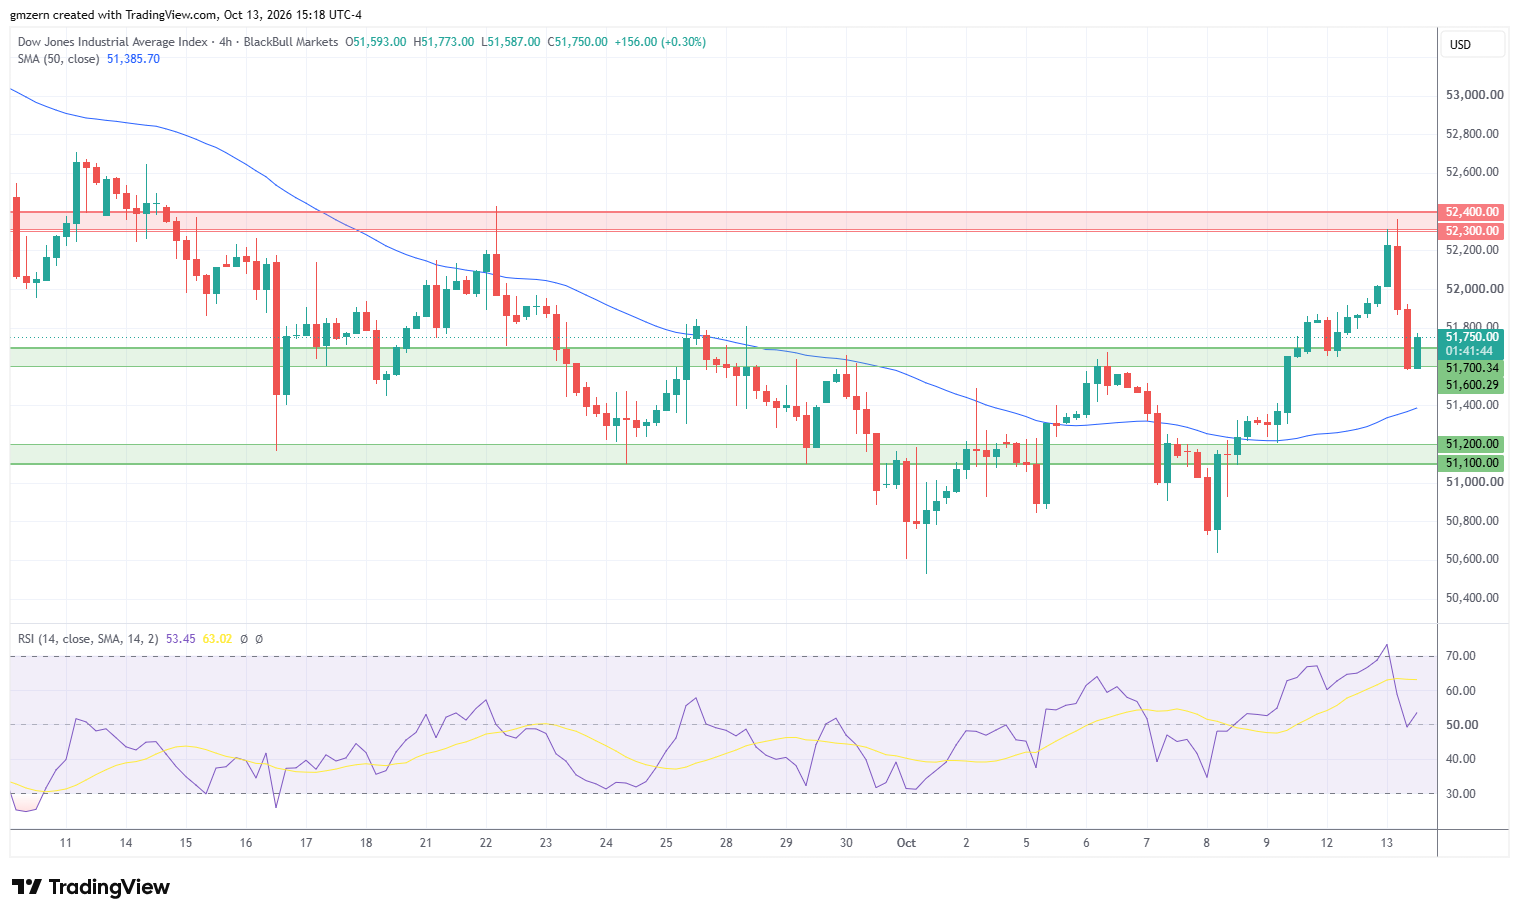This screenshot has width=1519, height=917.
Task: Click the "gmzern created with TradingView.com" header text
Action: tap(113, 15)
